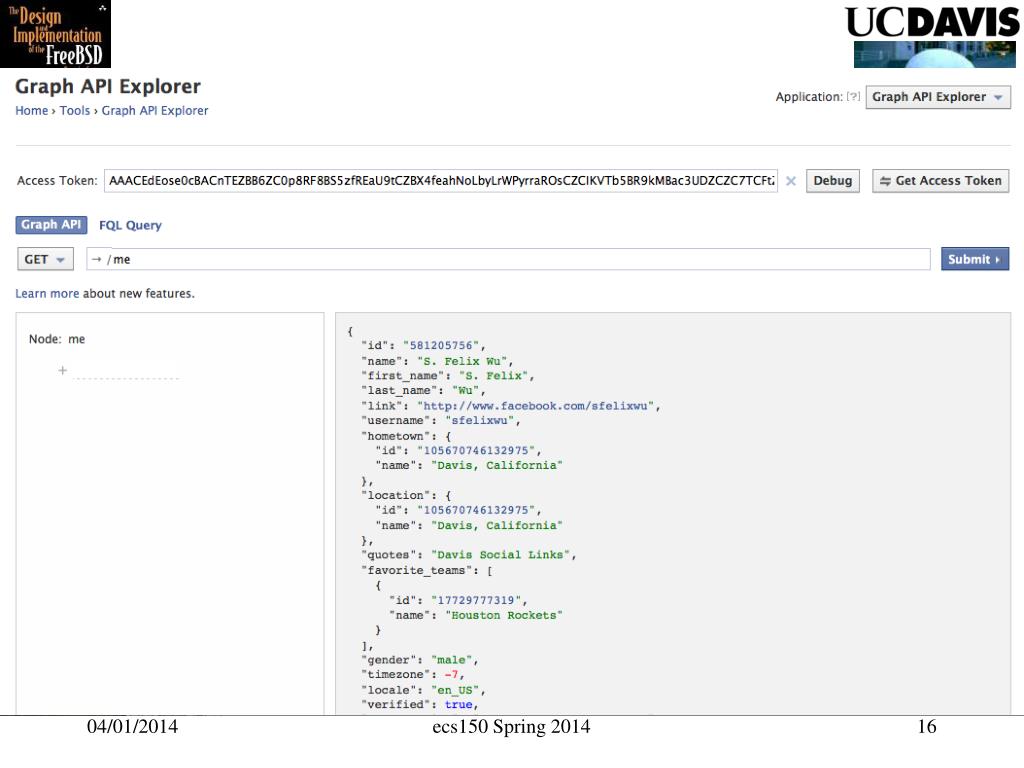Switch to the Graph API tab
This screenshot has height=768, width=1024.
(x=51, y=225)
